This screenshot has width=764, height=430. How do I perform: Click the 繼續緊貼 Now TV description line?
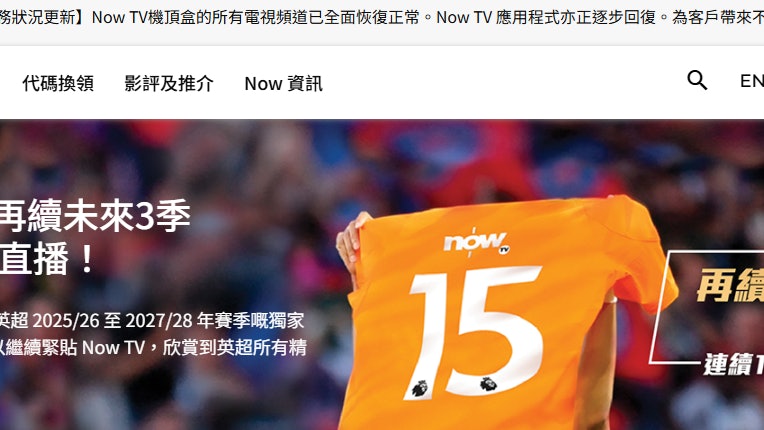tap(153, 348)
